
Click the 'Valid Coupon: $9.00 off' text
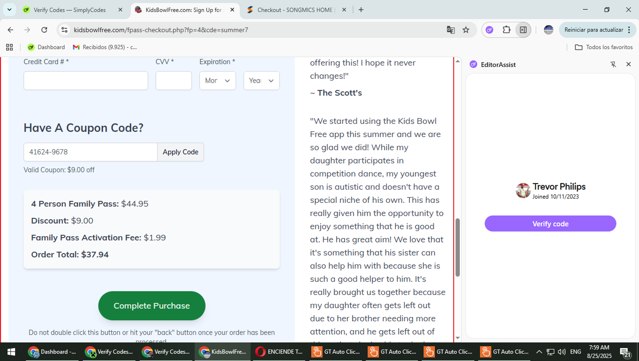[x=59, y=170]
